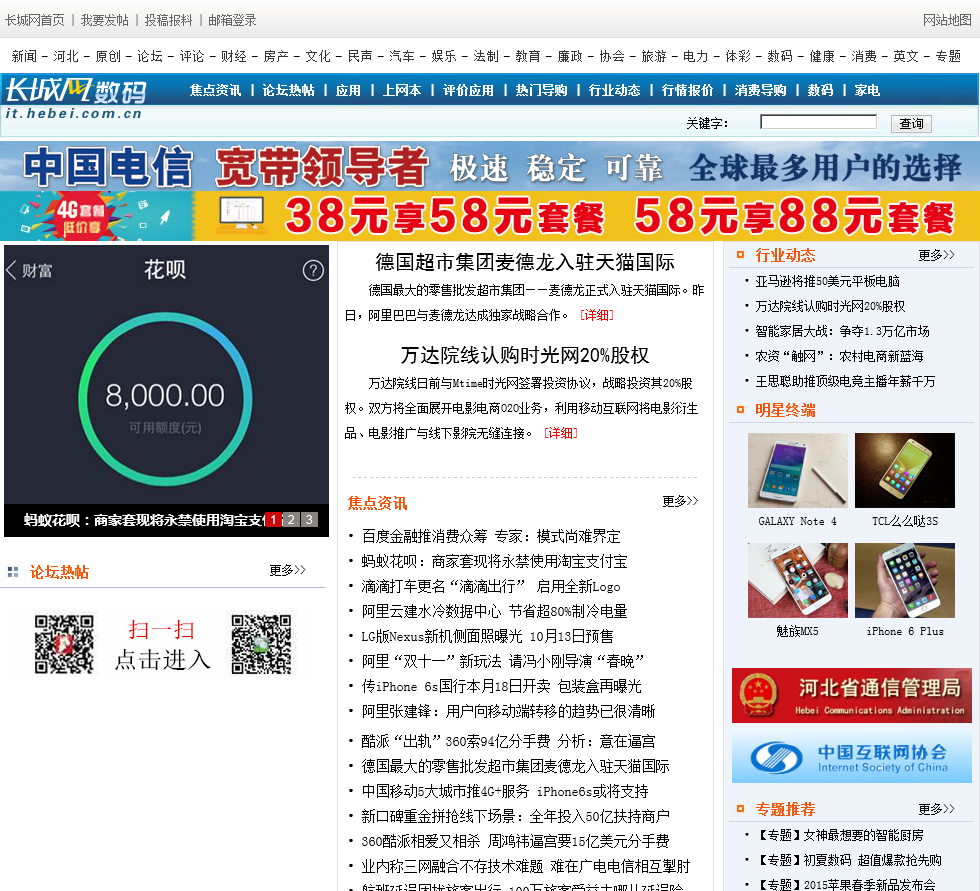980x891 pixels.
Task: Open 【专题】初夏数码 超值爆款抢先购
Action: pos(848,860)
